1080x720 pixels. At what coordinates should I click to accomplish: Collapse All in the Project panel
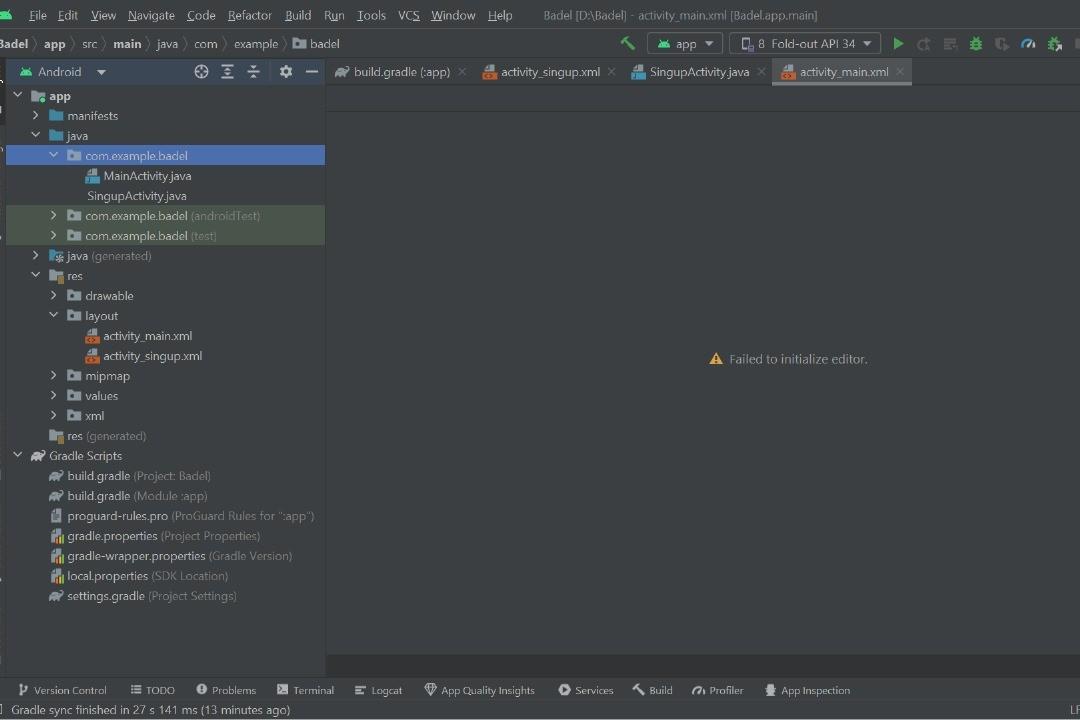click(x=253, y=71)
